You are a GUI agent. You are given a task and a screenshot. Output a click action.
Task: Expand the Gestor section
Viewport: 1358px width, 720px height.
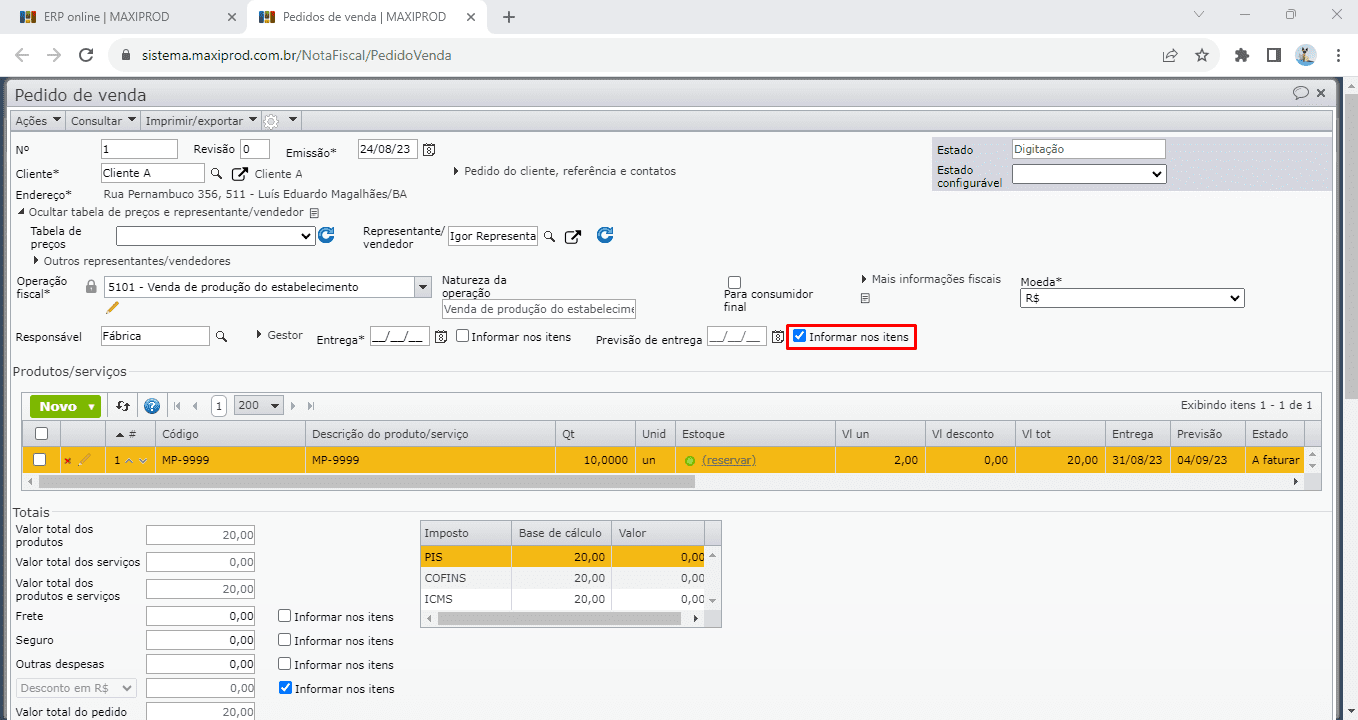pyautogui.click(x=280, y=336)
